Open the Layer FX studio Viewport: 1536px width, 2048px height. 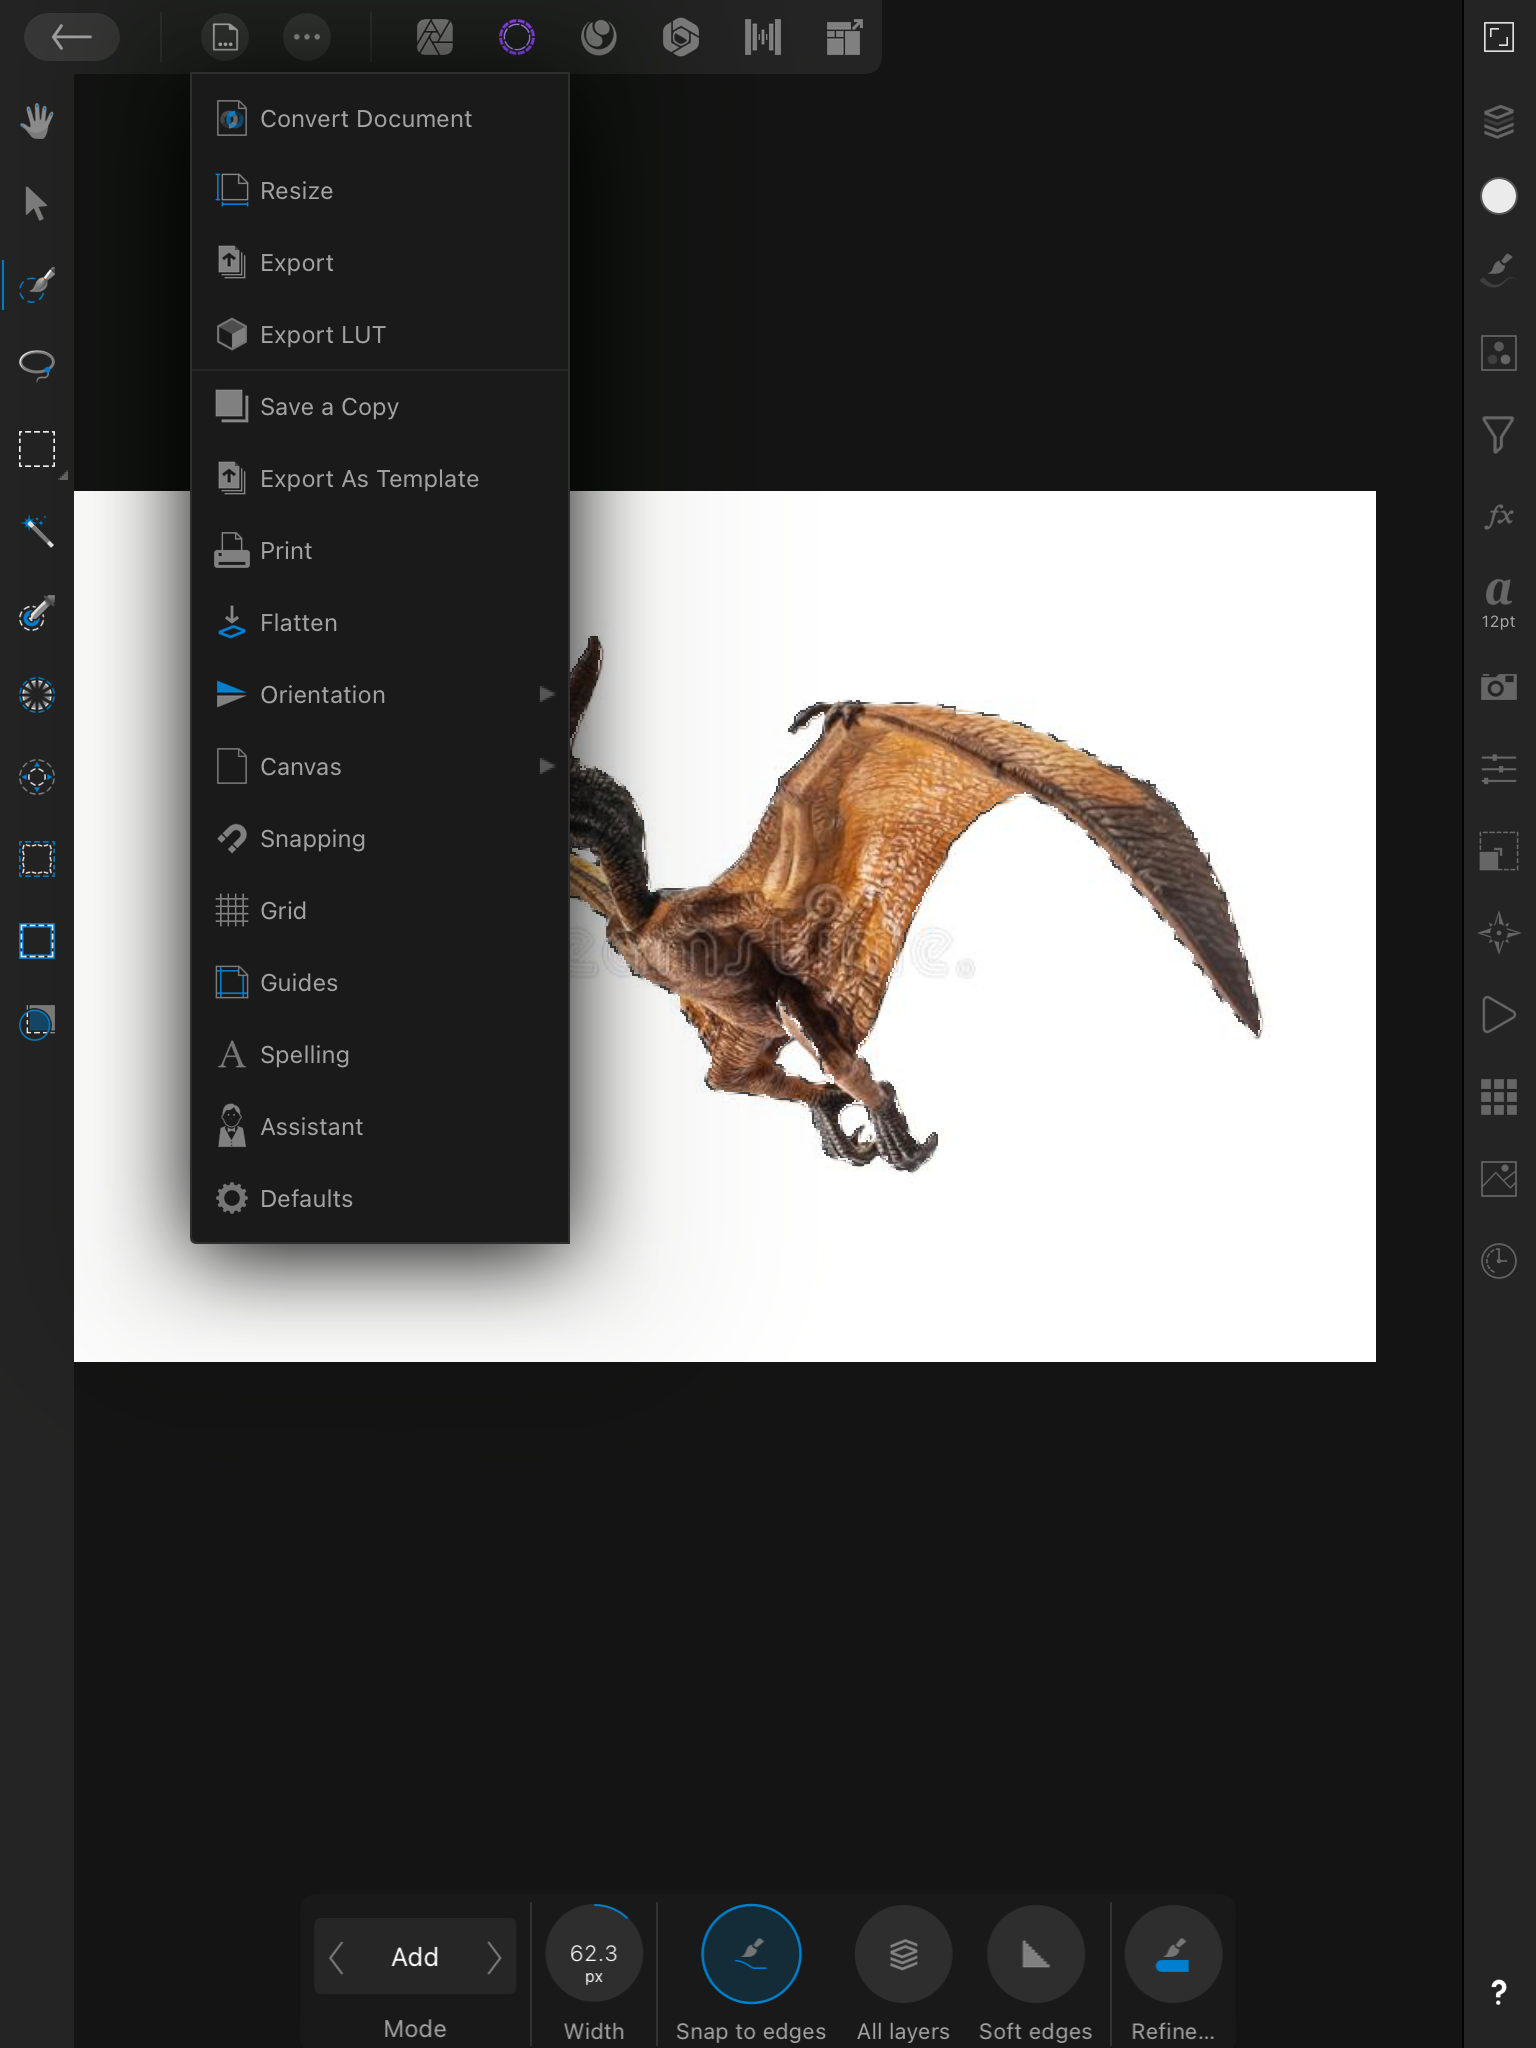(1499, 517)
